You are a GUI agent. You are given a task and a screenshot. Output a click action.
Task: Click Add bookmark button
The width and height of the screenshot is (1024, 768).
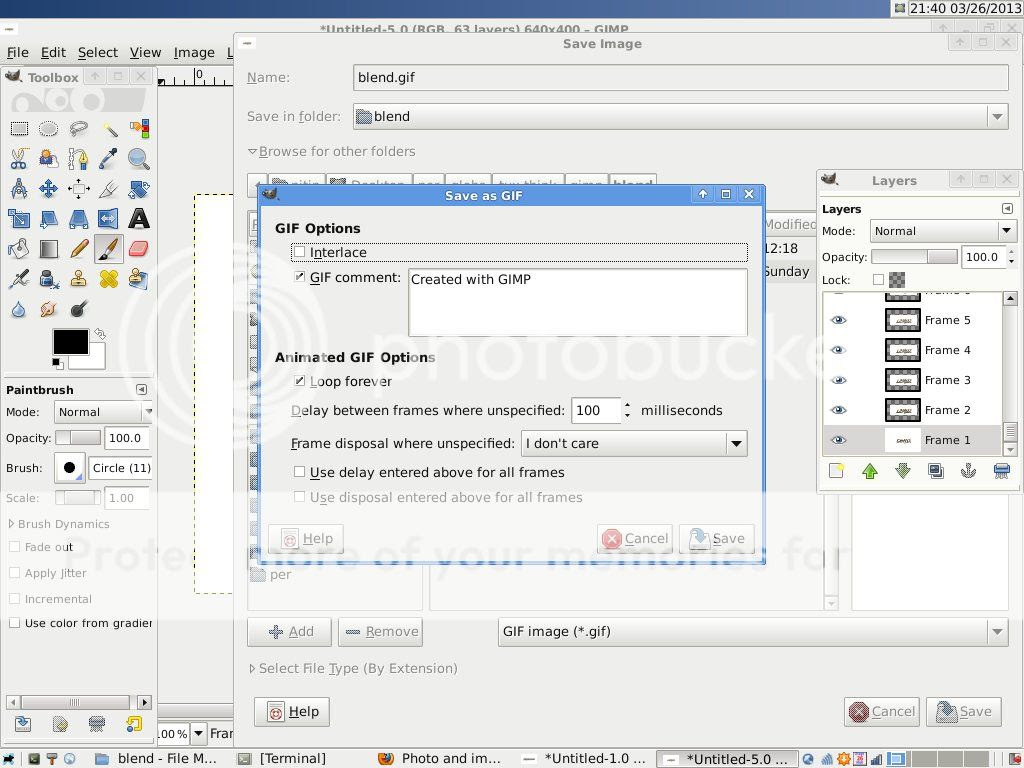289,632
